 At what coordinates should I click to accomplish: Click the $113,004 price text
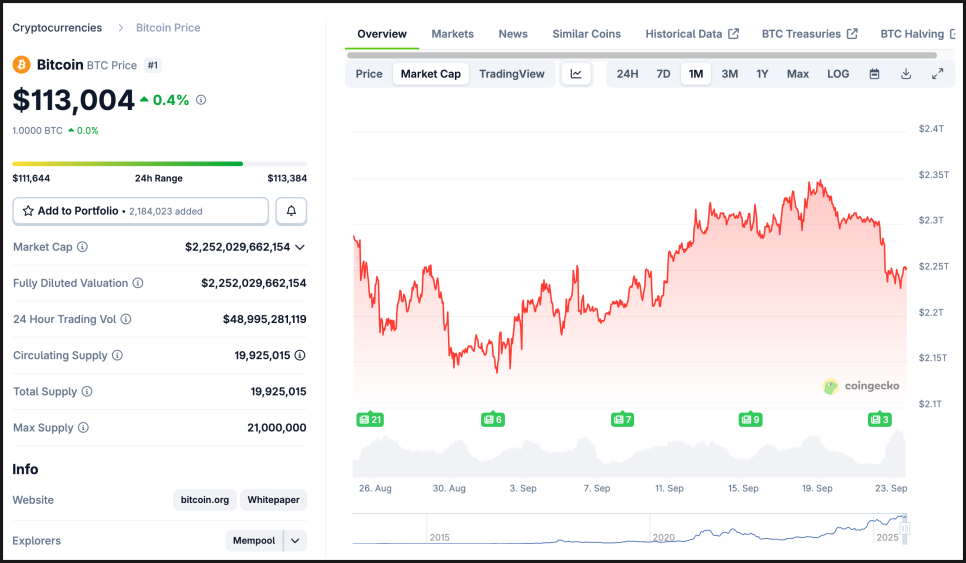[x=73, y=100]
